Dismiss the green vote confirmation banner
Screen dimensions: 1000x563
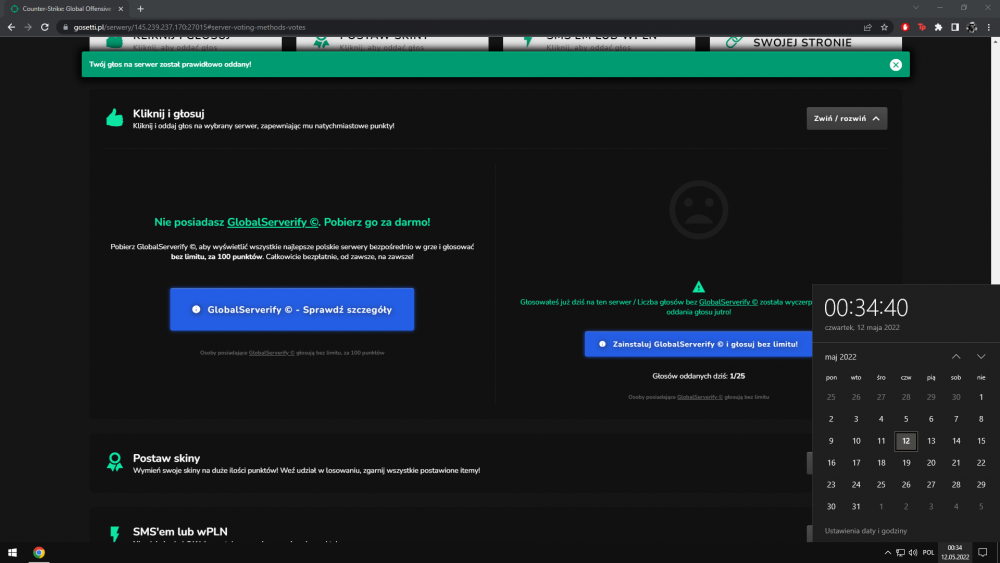(895, 64)
